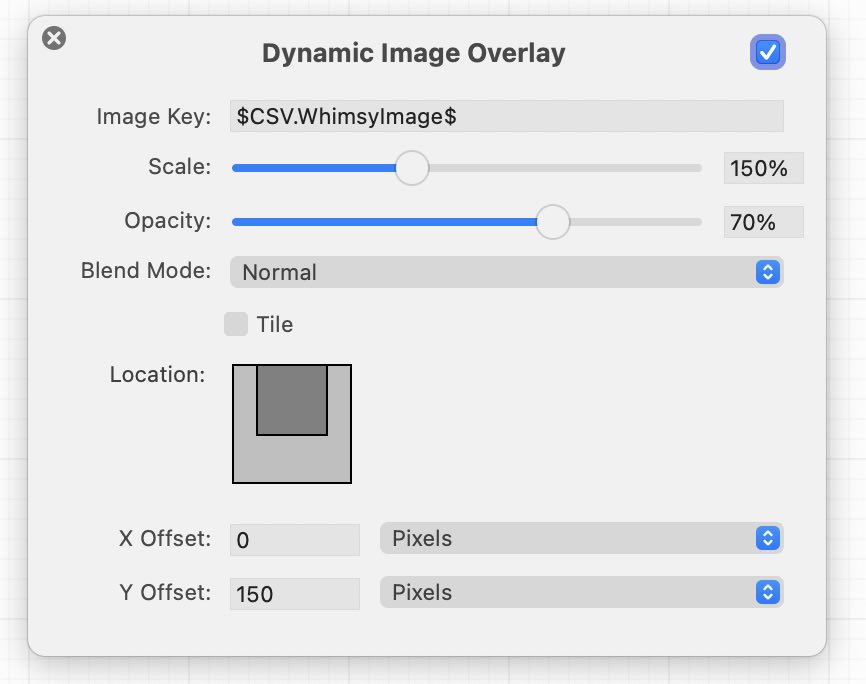This screenshot has height=684, width=866.
Task: Open the X Offset Pixels units dropdown
Action: point(580,538)
